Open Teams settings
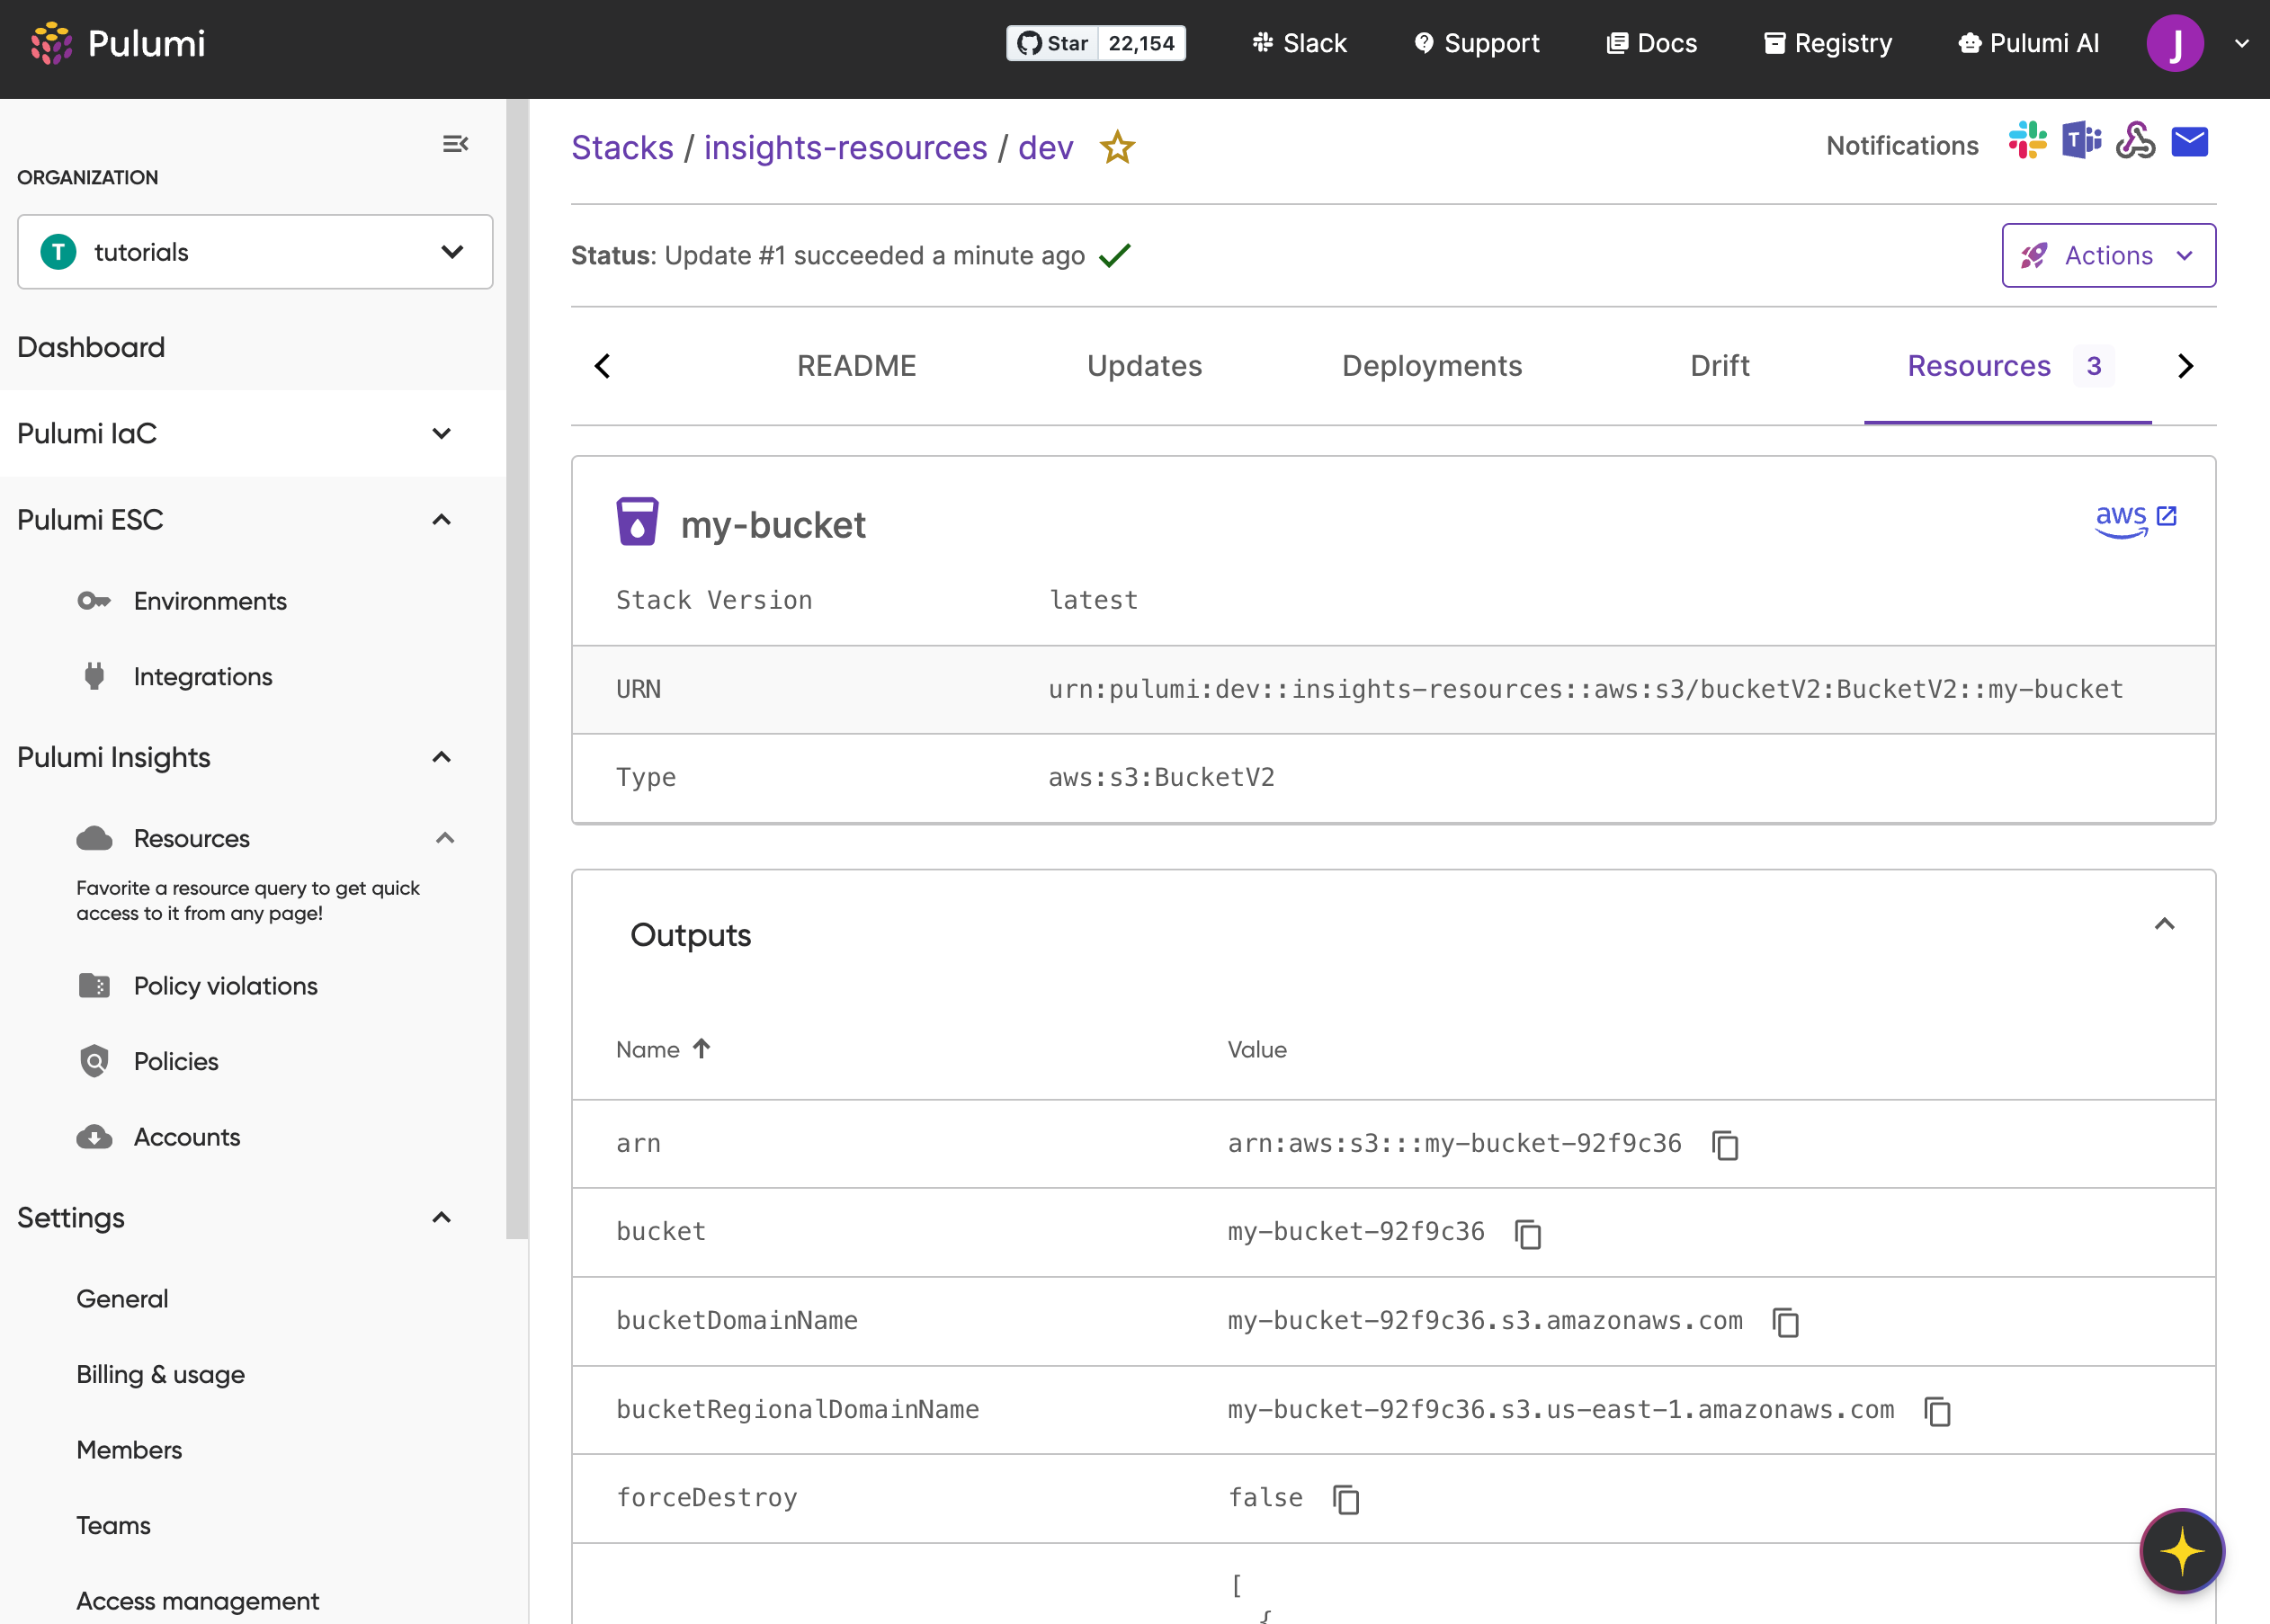The width and height of the screenshot is (2270, 1624). 113,1525
